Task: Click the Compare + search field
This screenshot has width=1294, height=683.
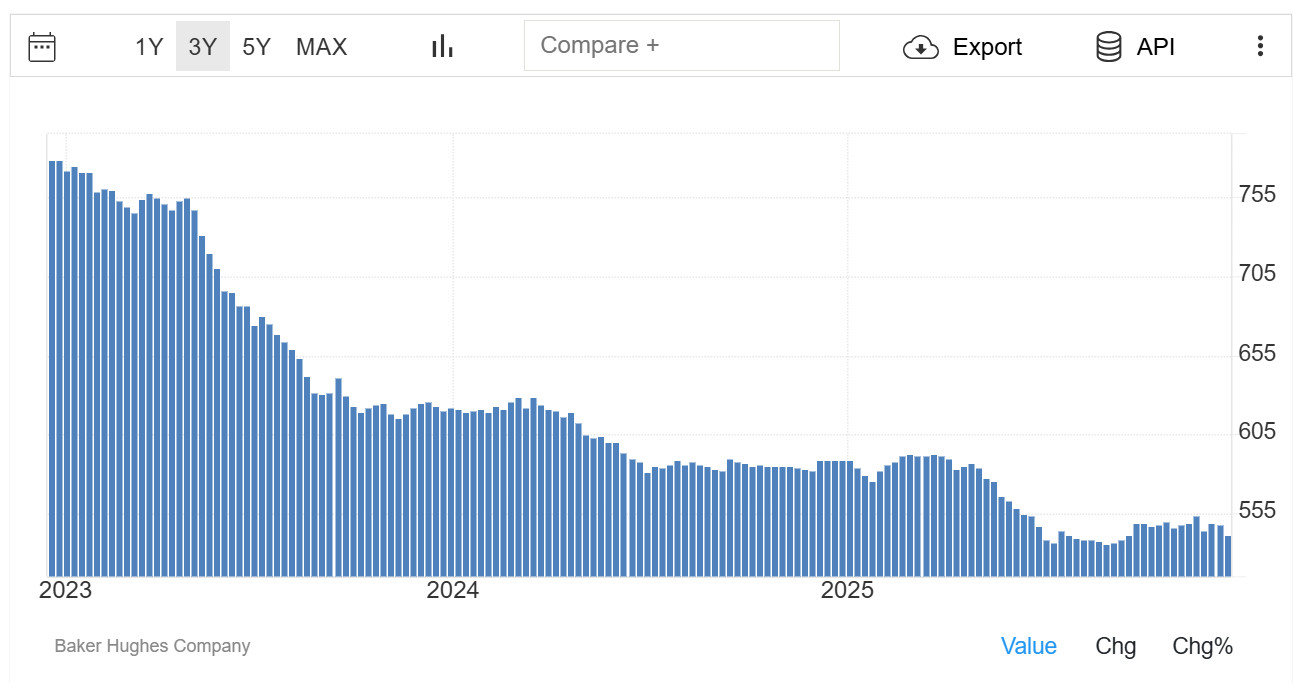Action: (x=681, y=46)
